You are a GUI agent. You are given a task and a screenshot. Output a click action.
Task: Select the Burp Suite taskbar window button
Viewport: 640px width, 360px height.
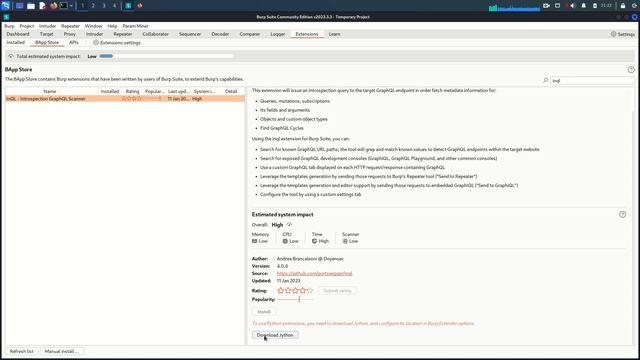(x=128, y=6)
